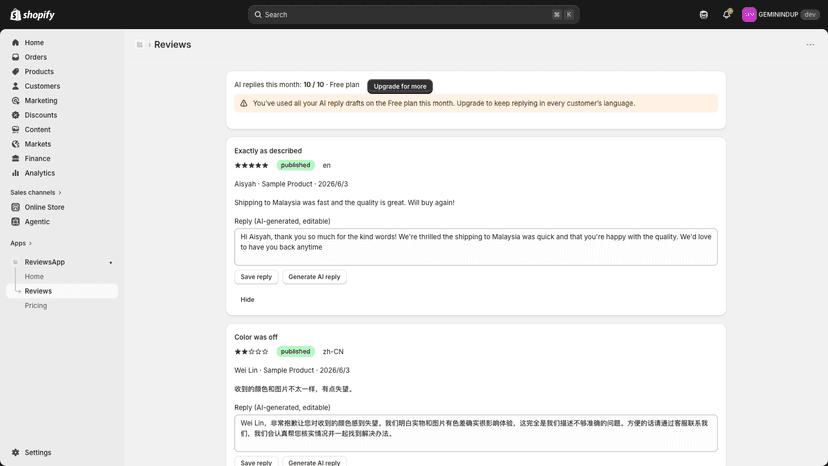This screenshot has height=466, width=828.
Task: Click the Shopify logo
Action: [32, 15]
